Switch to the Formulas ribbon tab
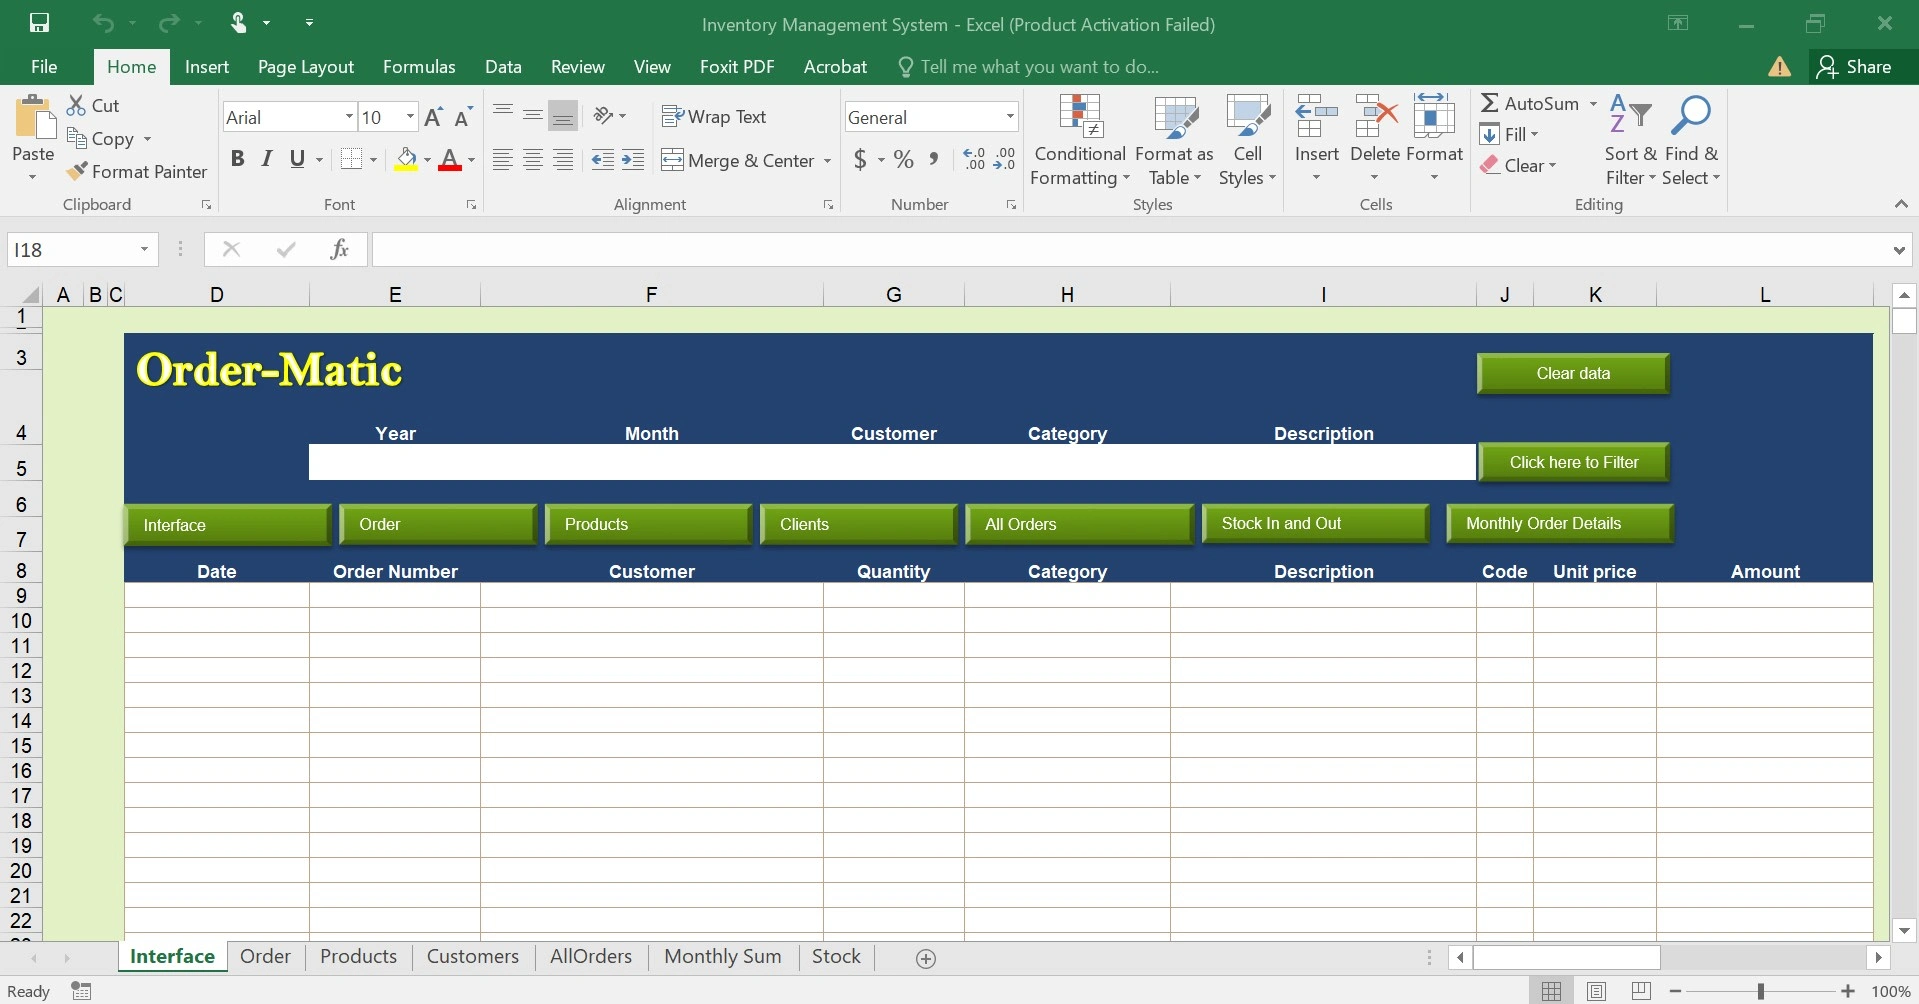The image size is (1919, 1004). click(419, 66)
